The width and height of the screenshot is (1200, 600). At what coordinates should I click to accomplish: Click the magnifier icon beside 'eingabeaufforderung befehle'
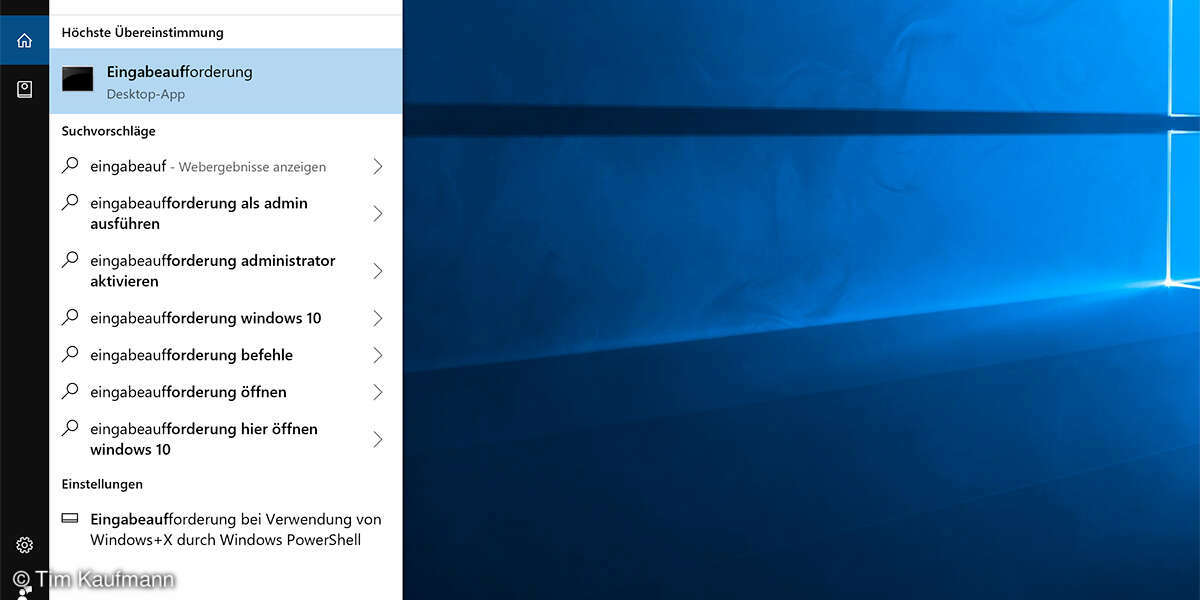(x=70, y=355)
